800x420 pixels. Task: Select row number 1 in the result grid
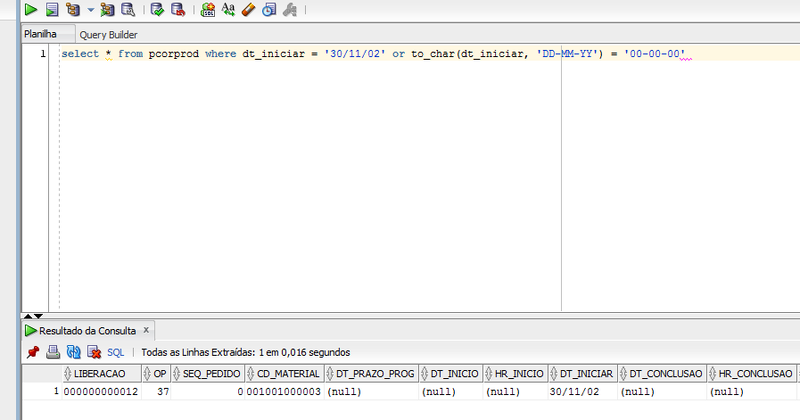click(x=43, y=391)
